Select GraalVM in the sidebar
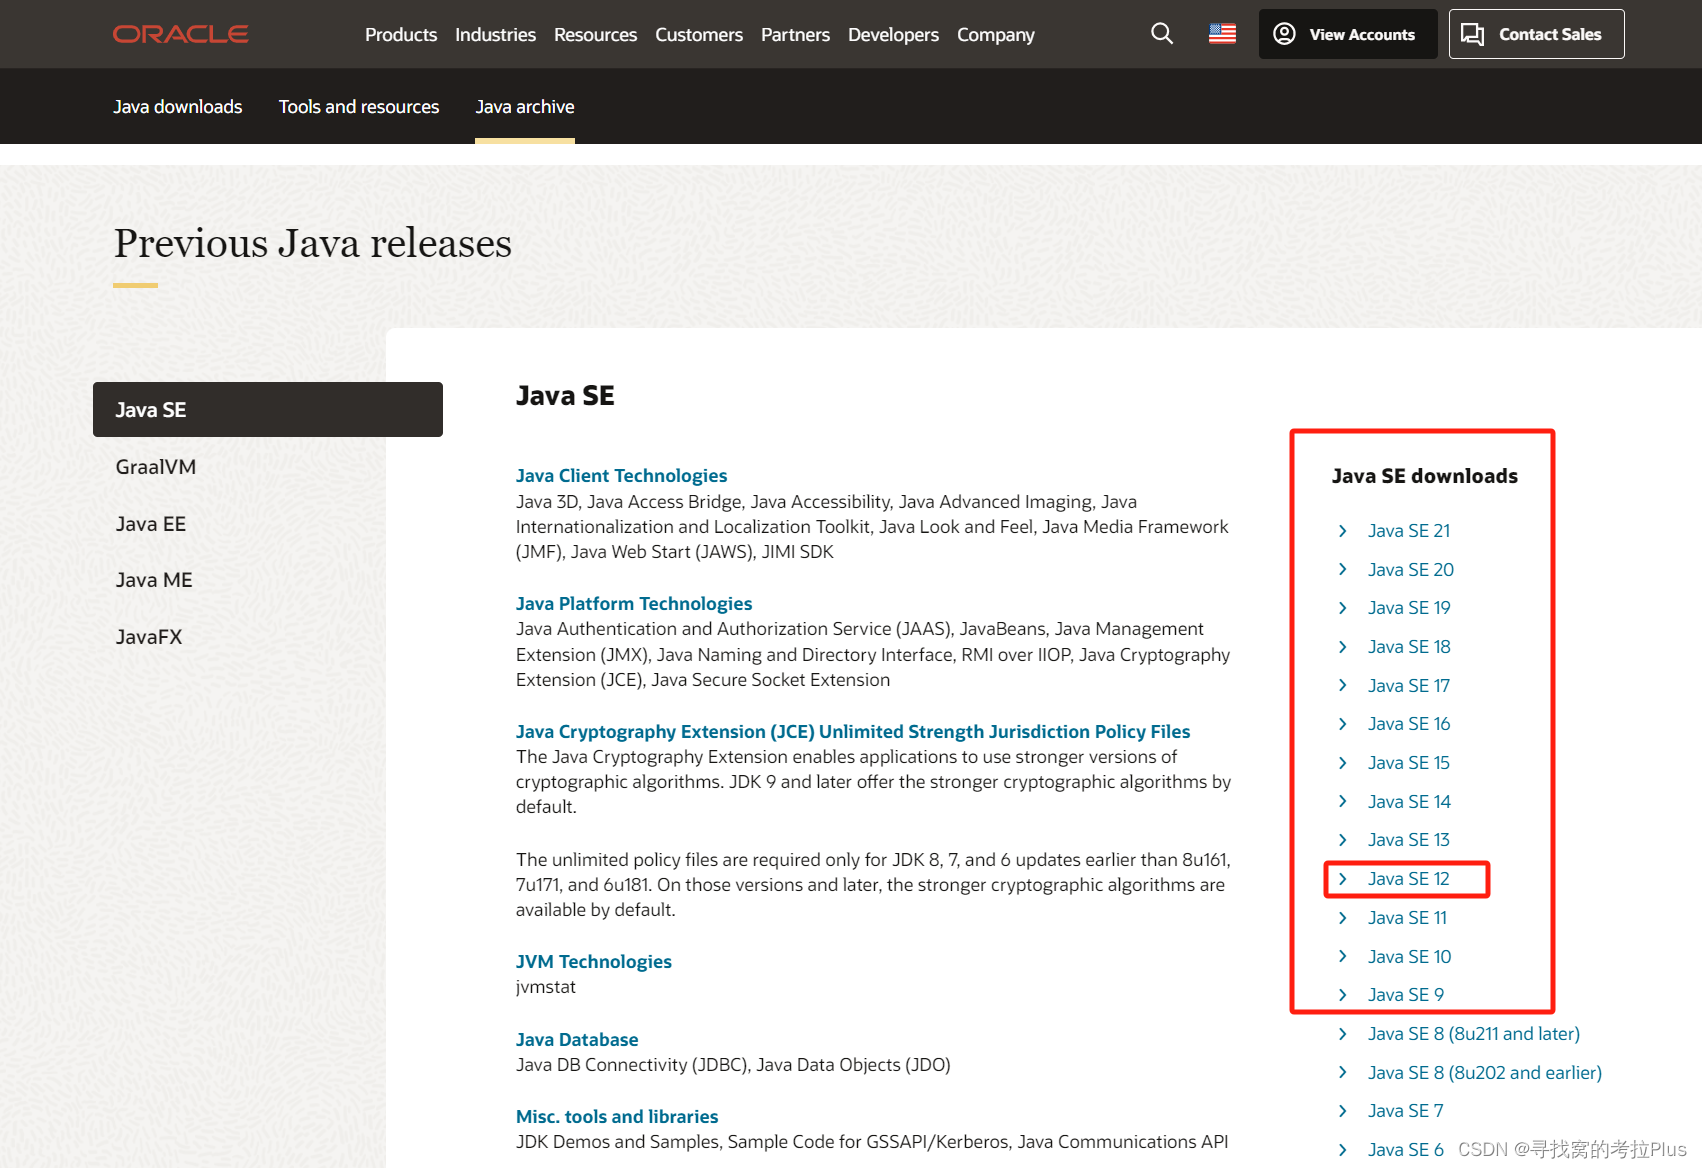1702x1168 pixels. click(x=156, y=467)
